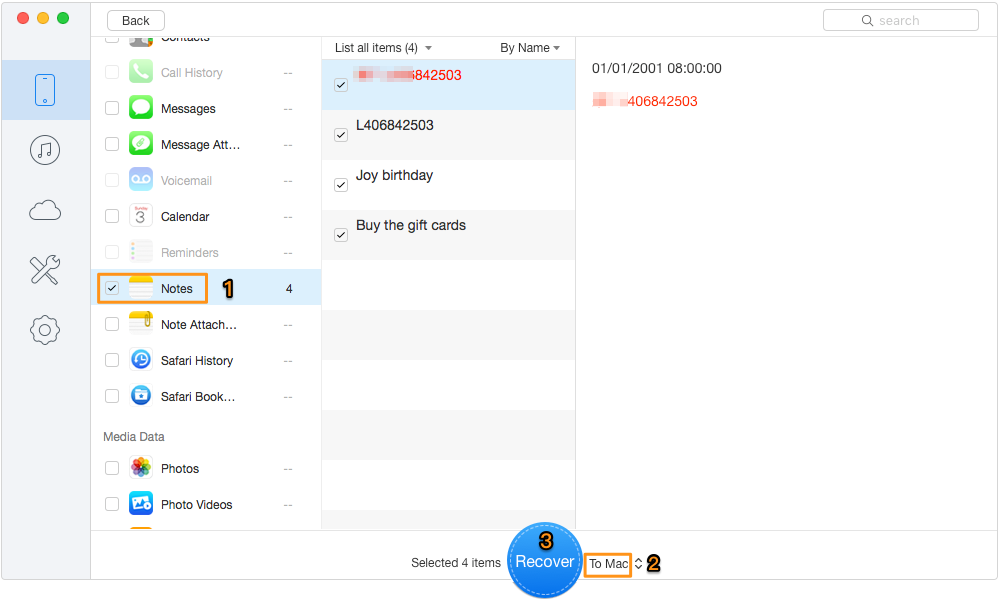Image resolution: width=1000 pixels, height=608 pixels.
Task: Focus the search input field
Action: (901, 20)
